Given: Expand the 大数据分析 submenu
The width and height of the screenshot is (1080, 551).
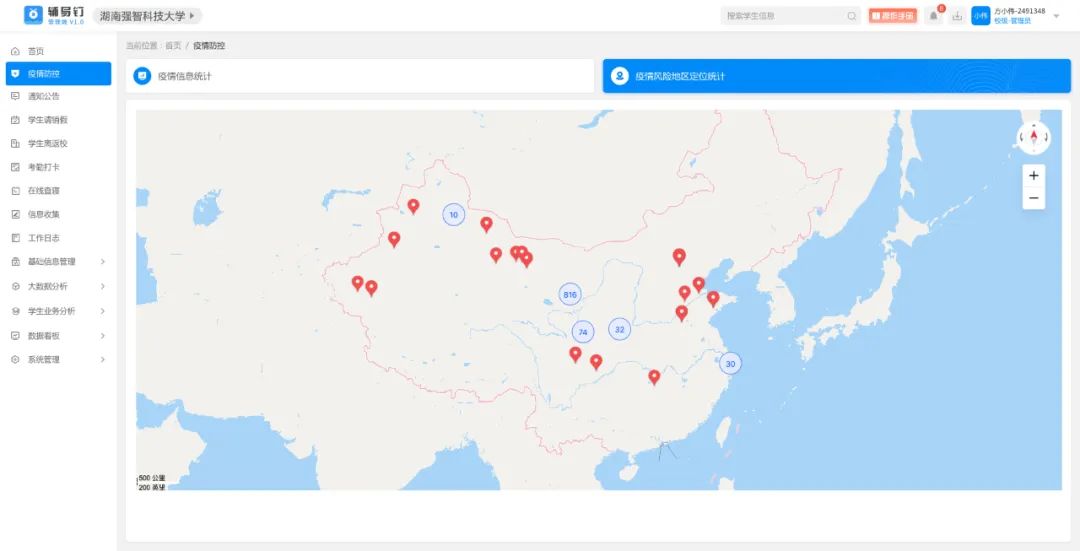Looking at the screenshot, I should 58,286.
